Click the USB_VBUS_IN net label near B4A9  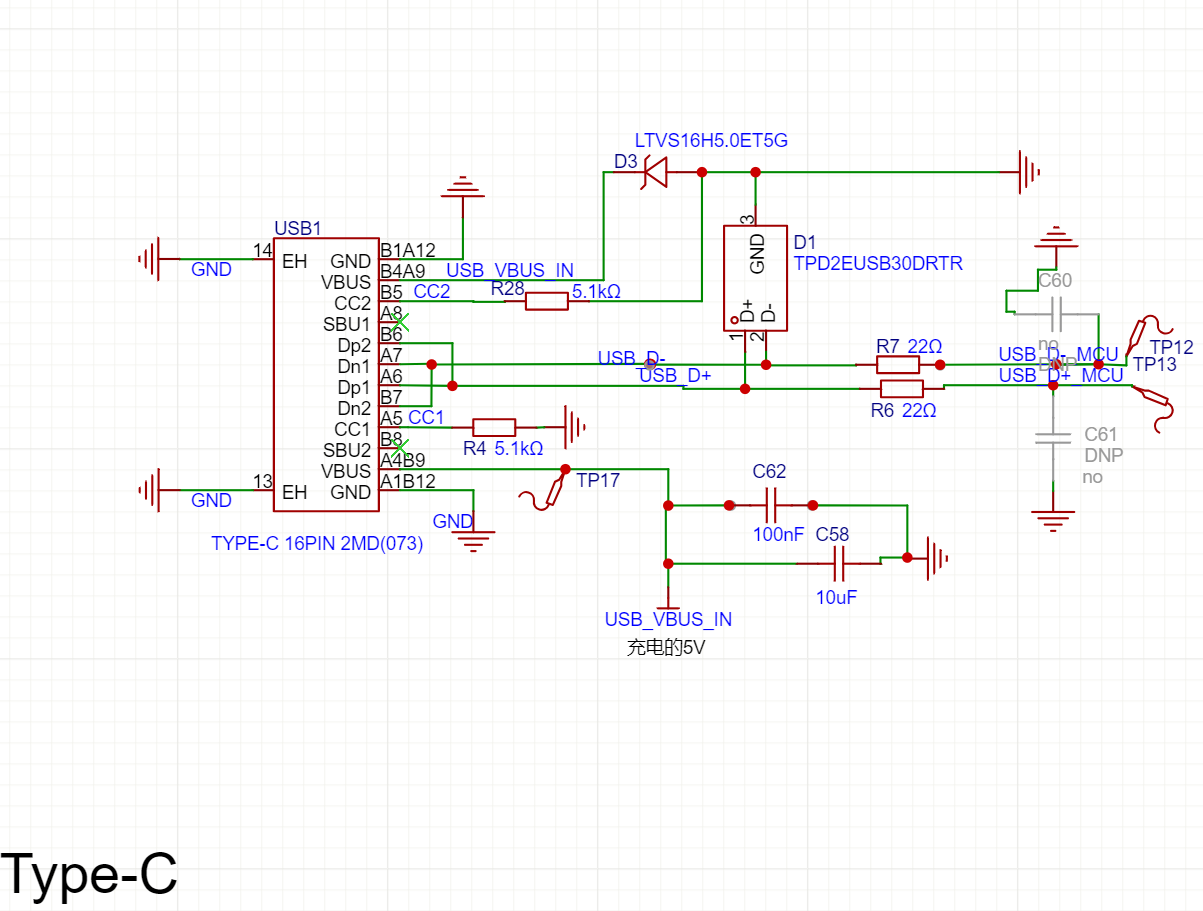(510, 270)
